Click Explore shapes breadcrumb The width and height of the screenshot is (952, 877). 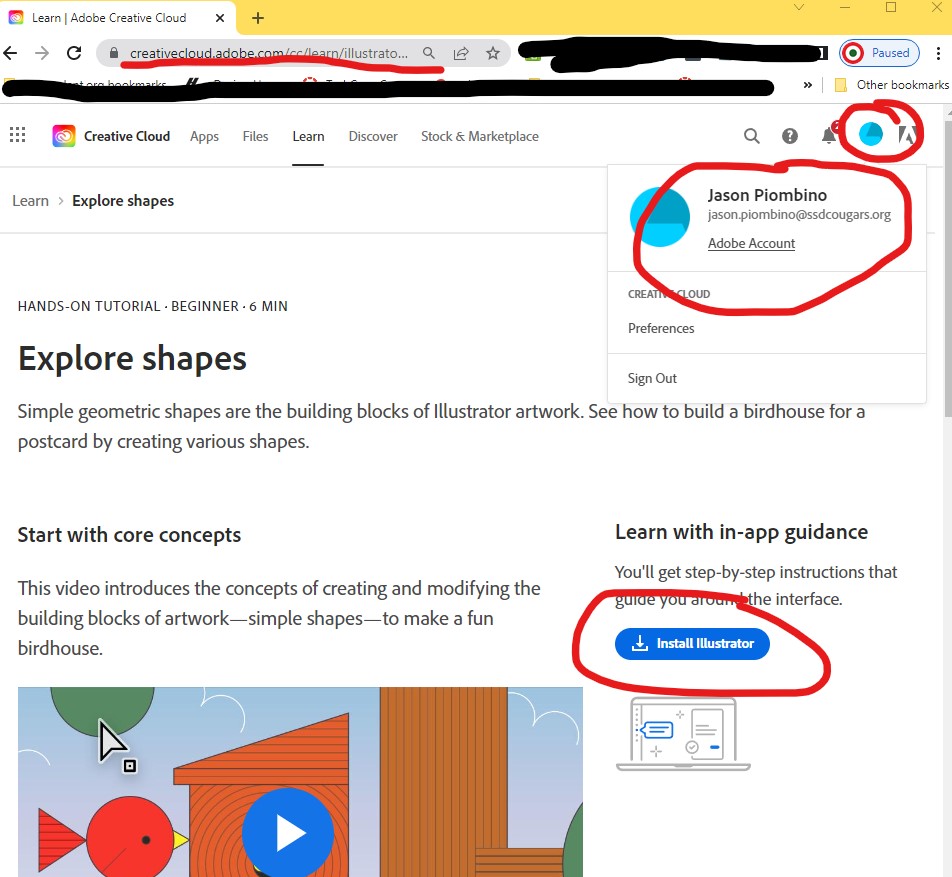123,201
